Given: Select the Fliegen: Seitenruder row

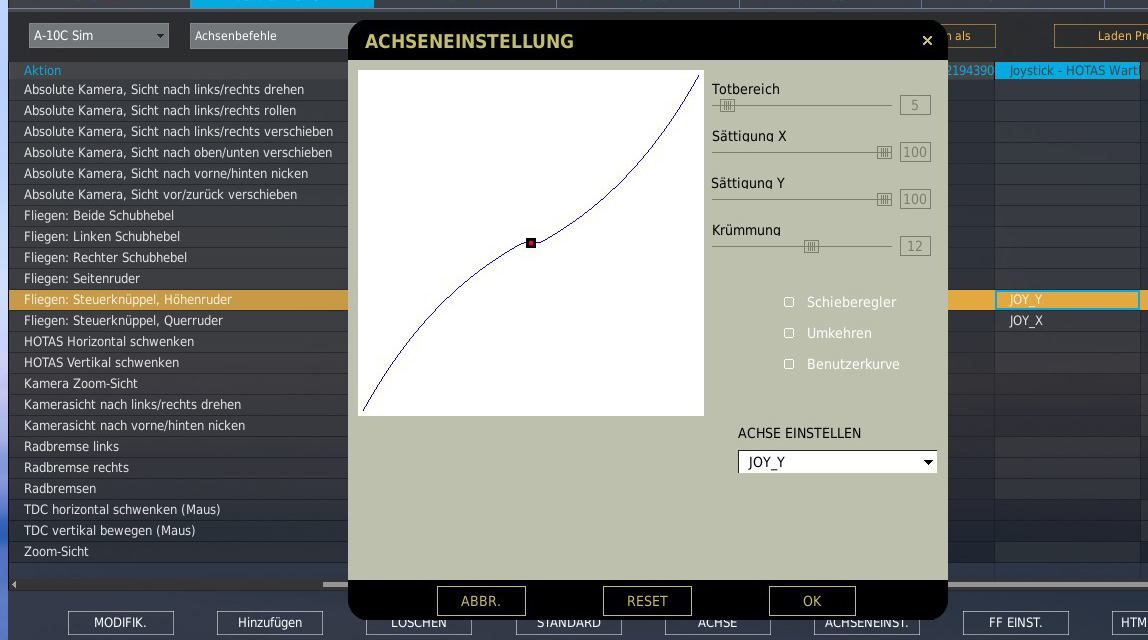Looking at the screenshot, I should pyautogui.click(x=82, y=279).
